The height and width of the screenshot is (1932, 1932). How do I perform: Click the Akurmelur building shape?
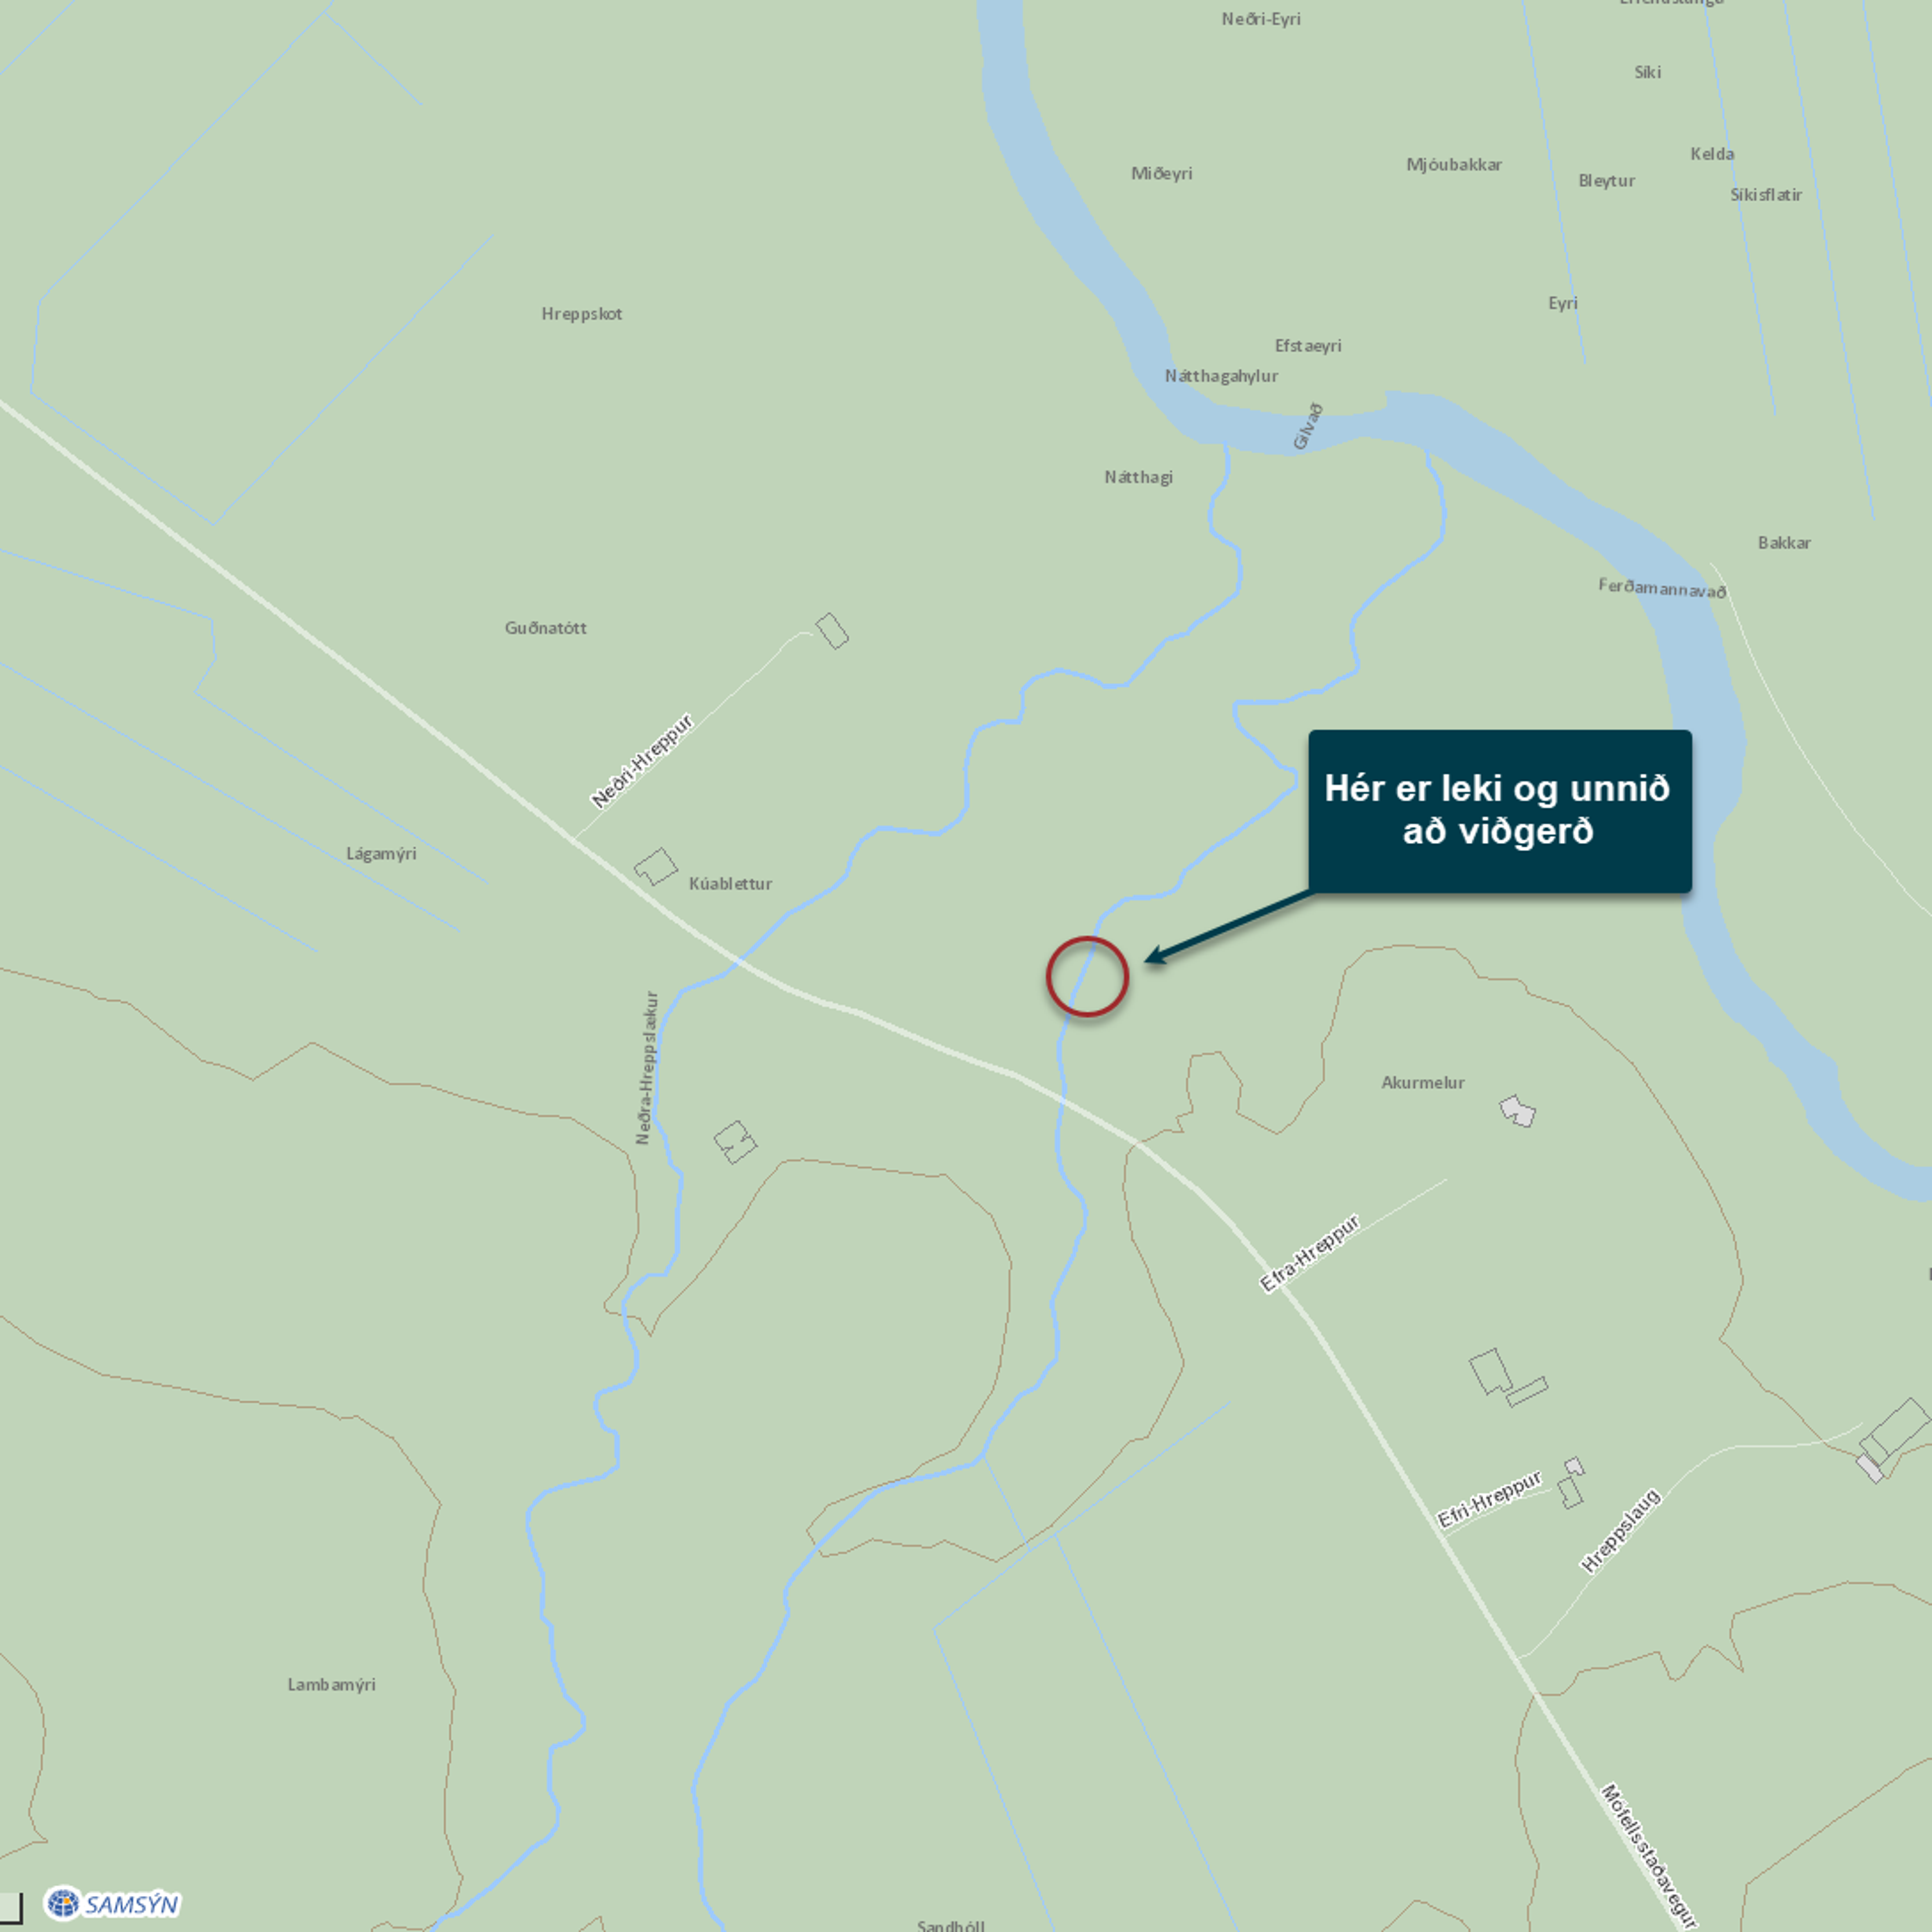tap(1517, 1111)
